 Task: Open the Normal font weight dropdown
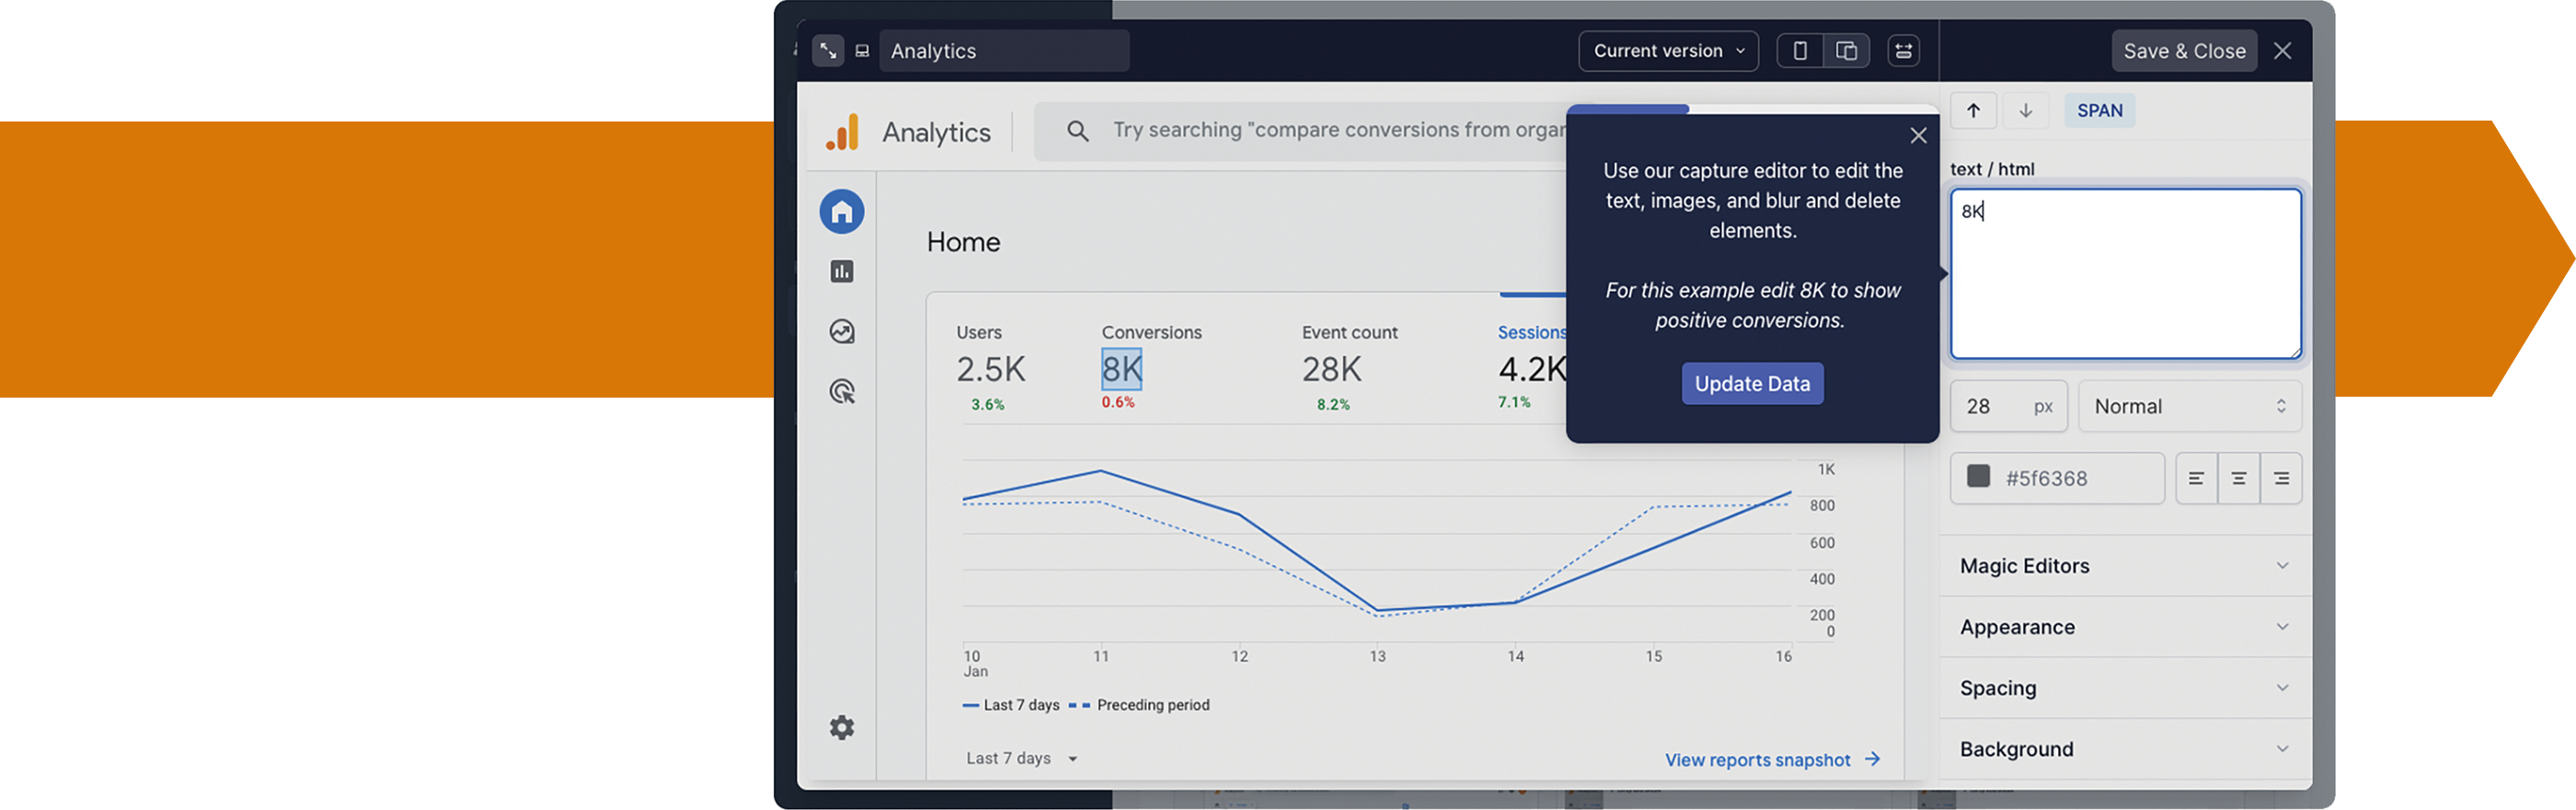2189,407
